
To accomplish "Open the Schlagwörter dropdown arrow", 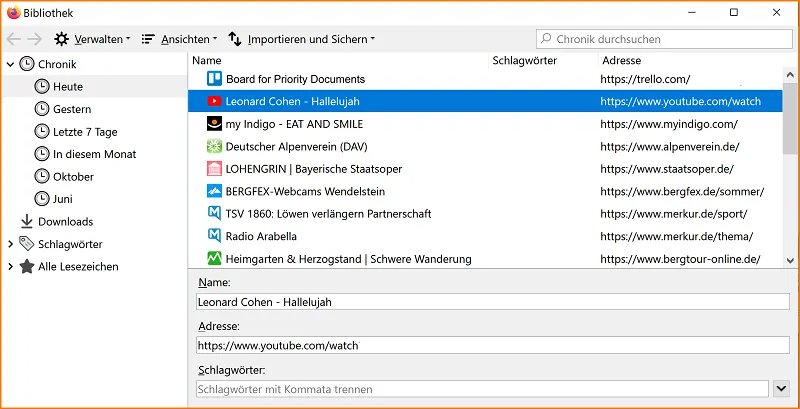I will pos(782,389).
